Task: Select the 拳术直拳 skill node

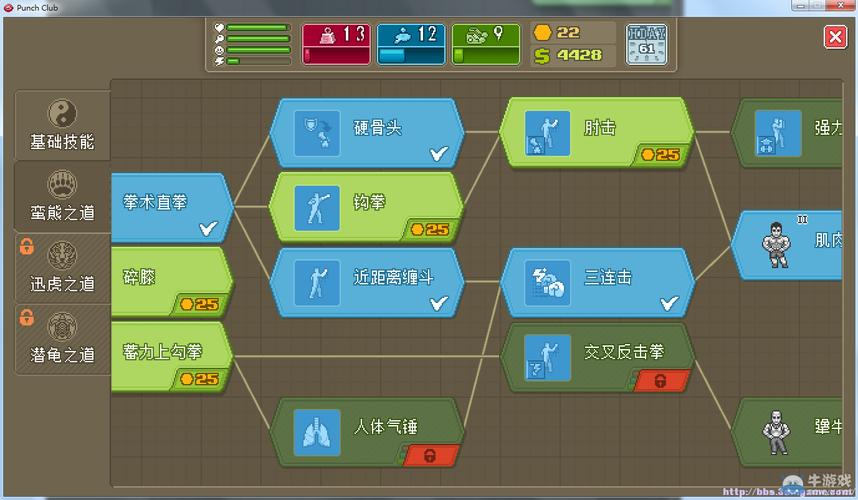Action: click(x=171, y=208)
